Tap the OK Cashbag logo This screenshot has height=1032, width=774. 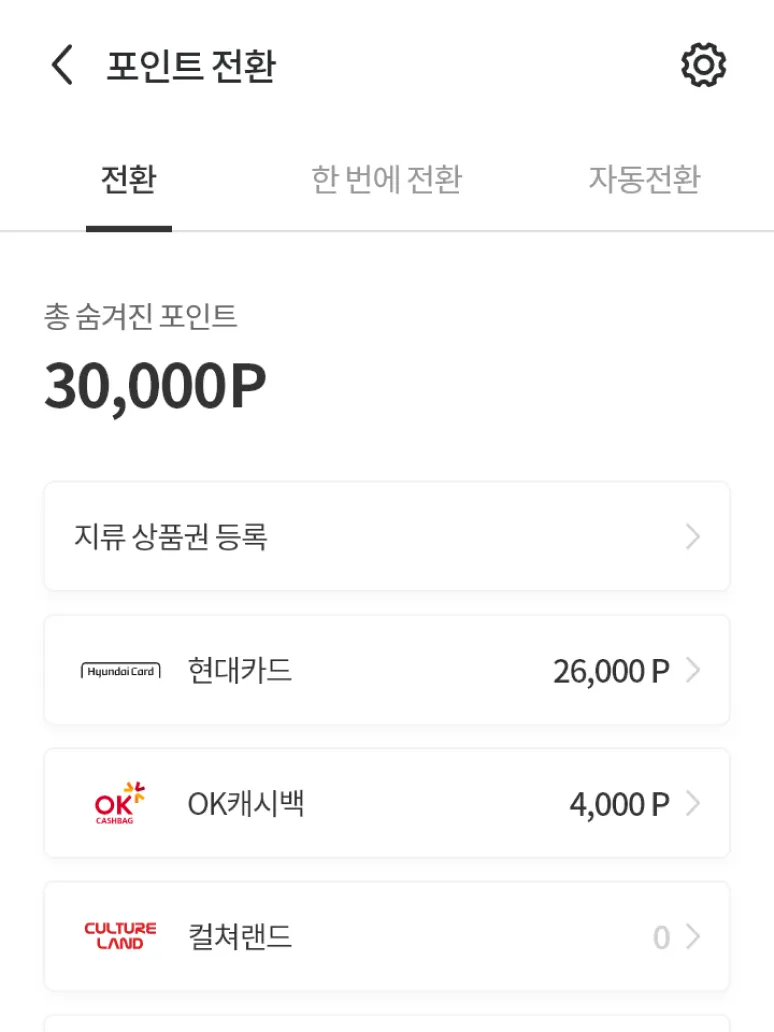[119, 803]
